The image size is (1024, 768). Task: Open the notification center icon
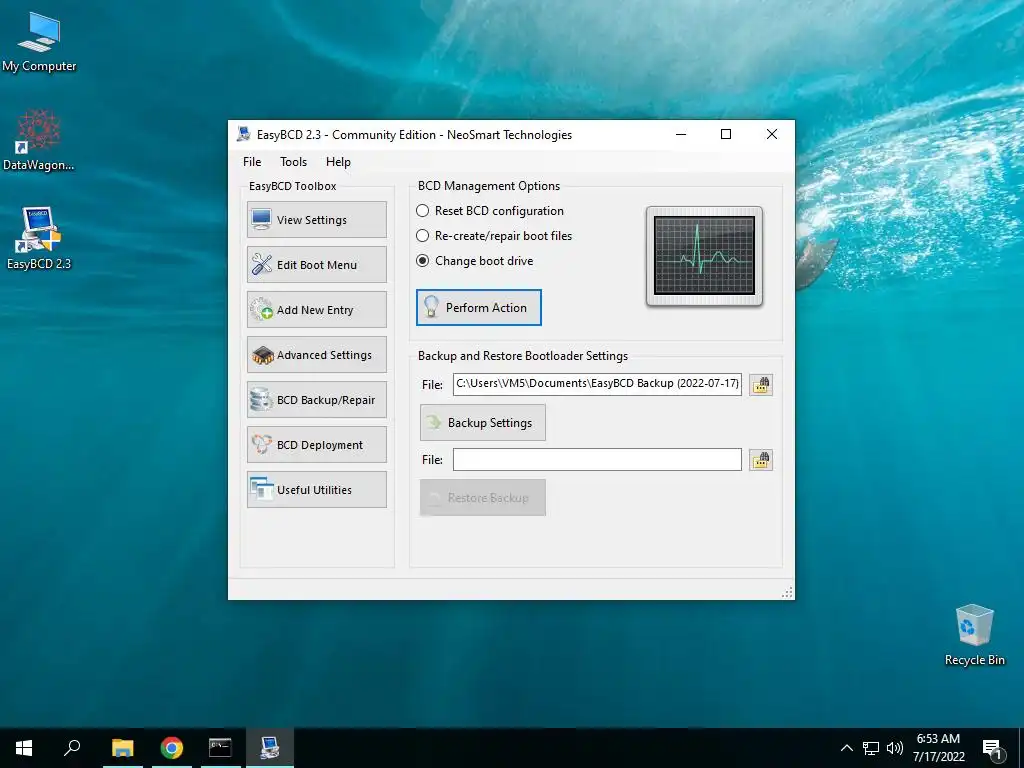coord(992,748)
